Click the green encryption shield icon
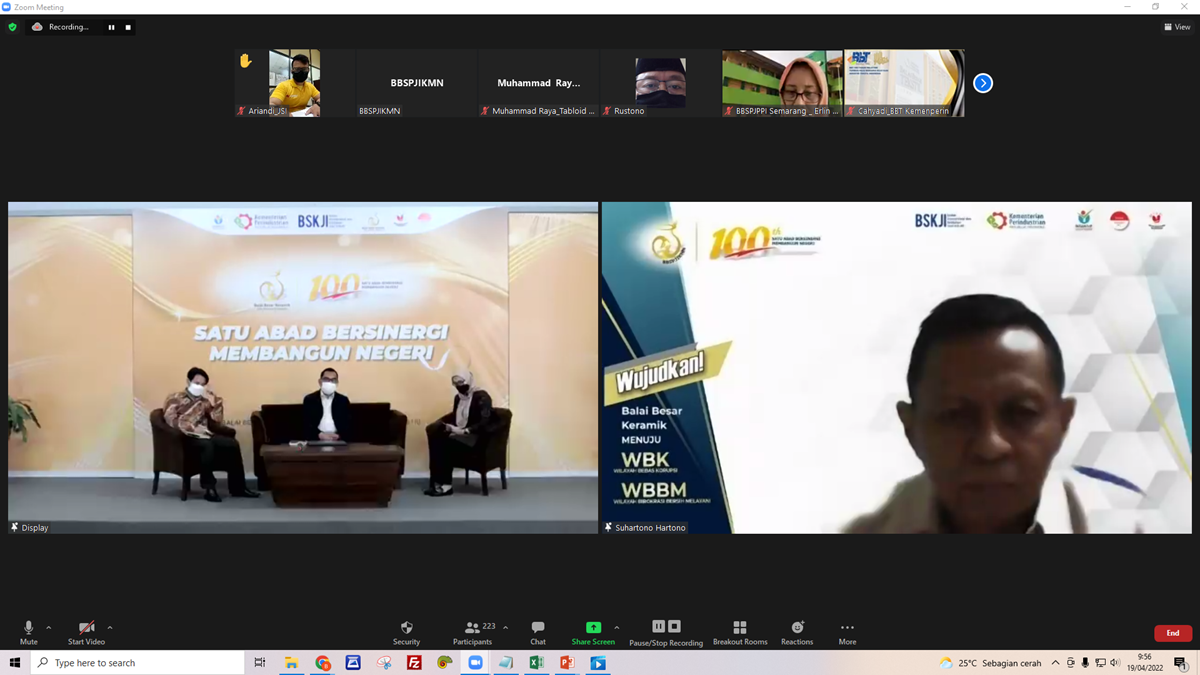 12,27
